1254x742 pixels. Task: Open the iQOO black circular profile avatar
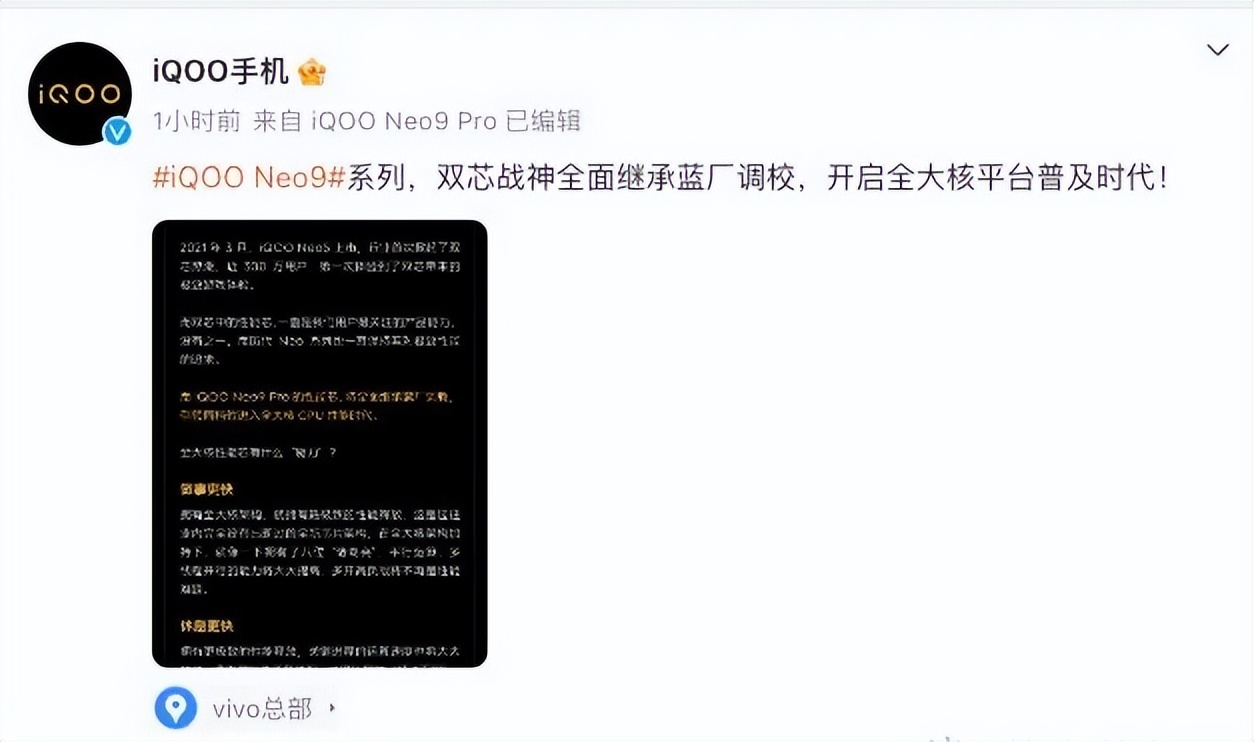pos(80,93)
